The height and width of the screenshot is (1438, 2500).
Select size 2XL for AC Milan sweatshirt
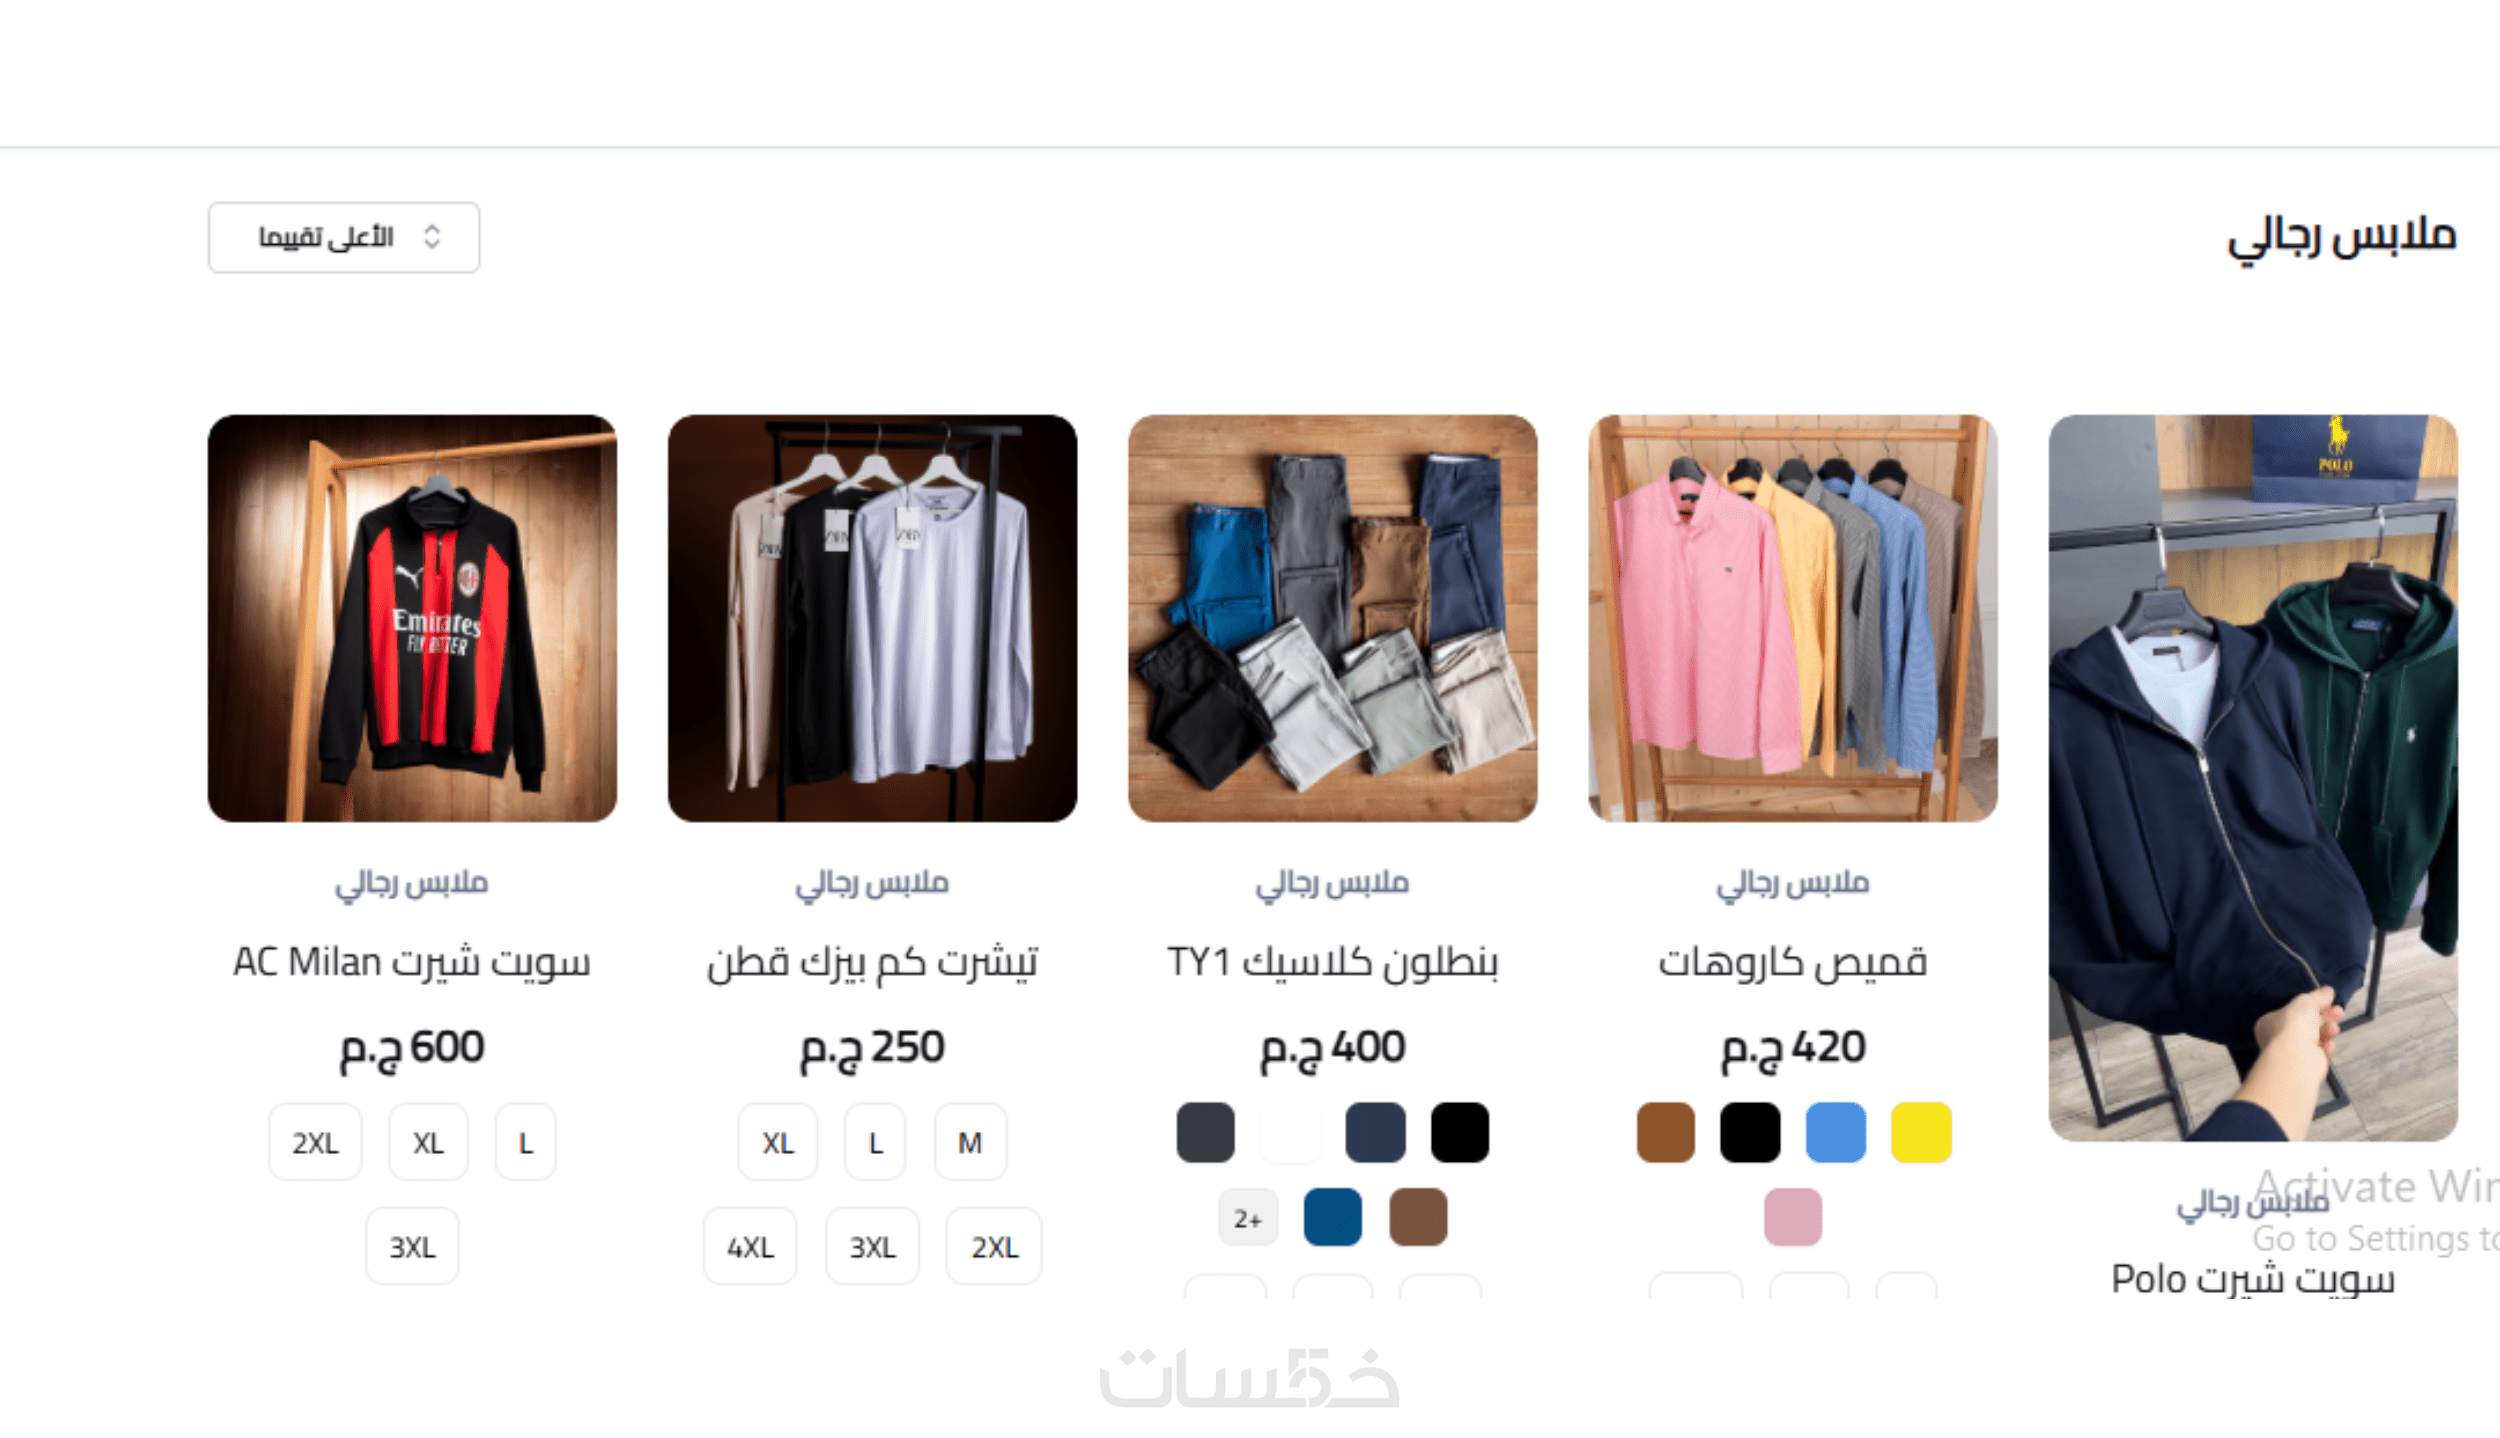315,1142
